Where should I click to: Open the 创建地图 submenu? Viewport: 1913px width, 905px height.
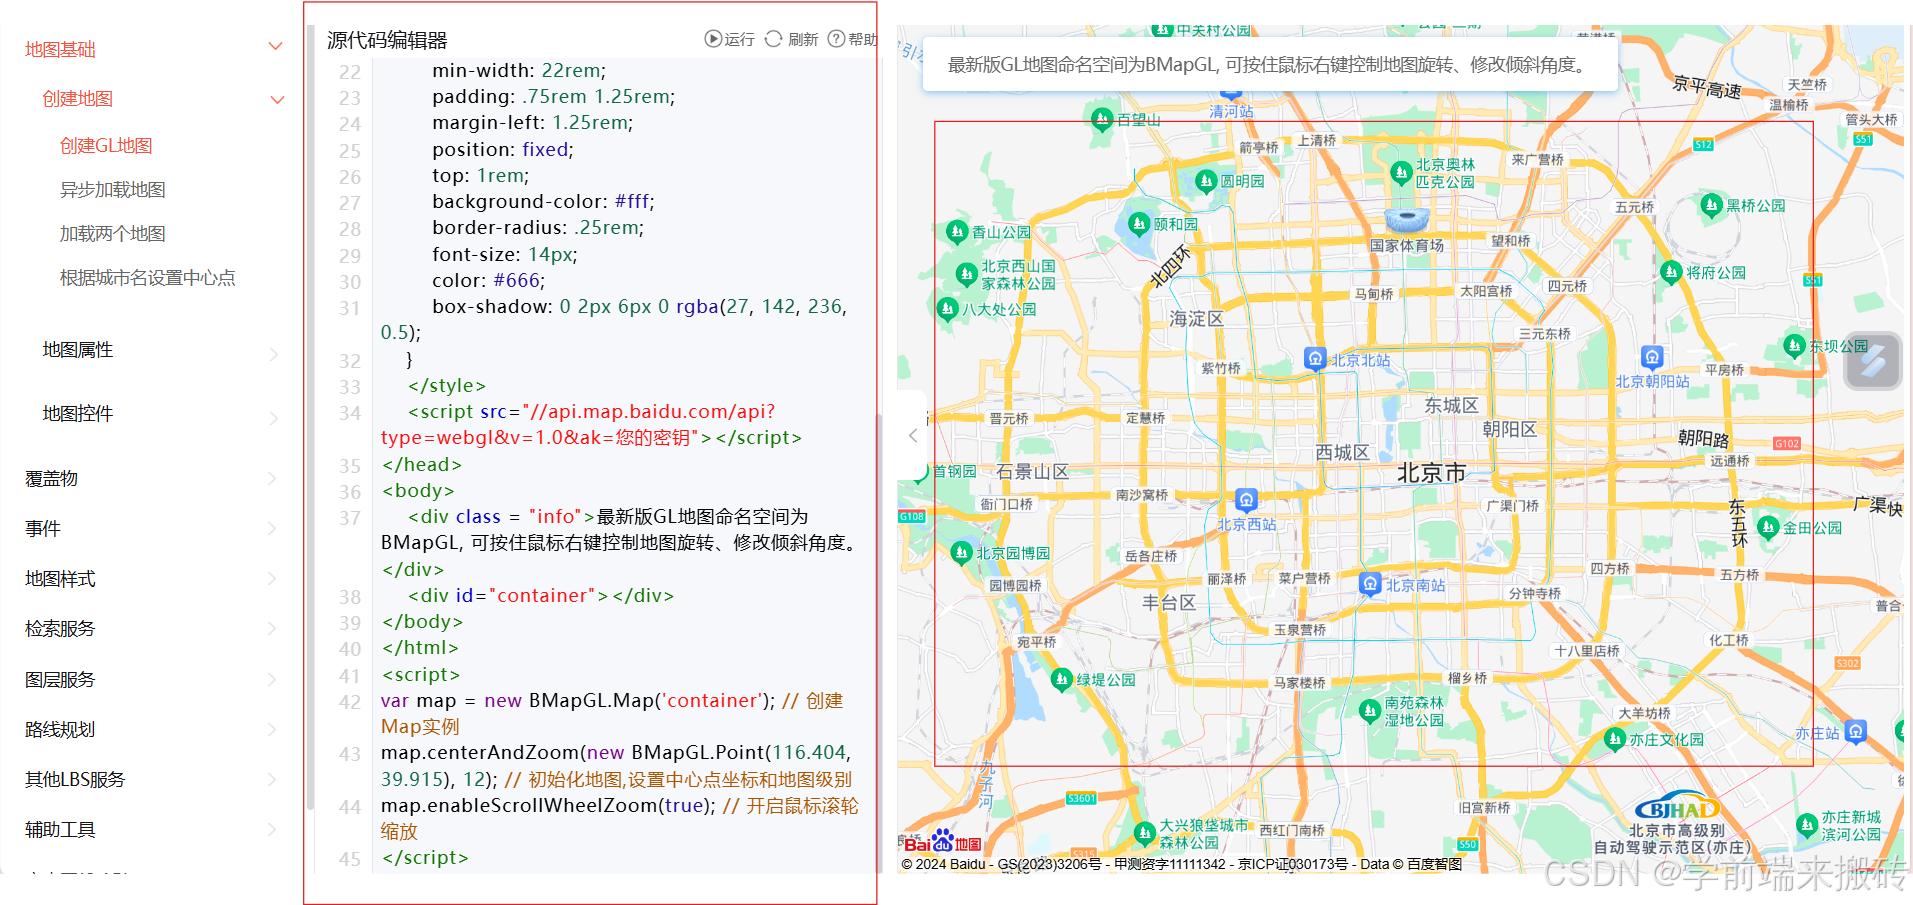click(x=77, y=99)
